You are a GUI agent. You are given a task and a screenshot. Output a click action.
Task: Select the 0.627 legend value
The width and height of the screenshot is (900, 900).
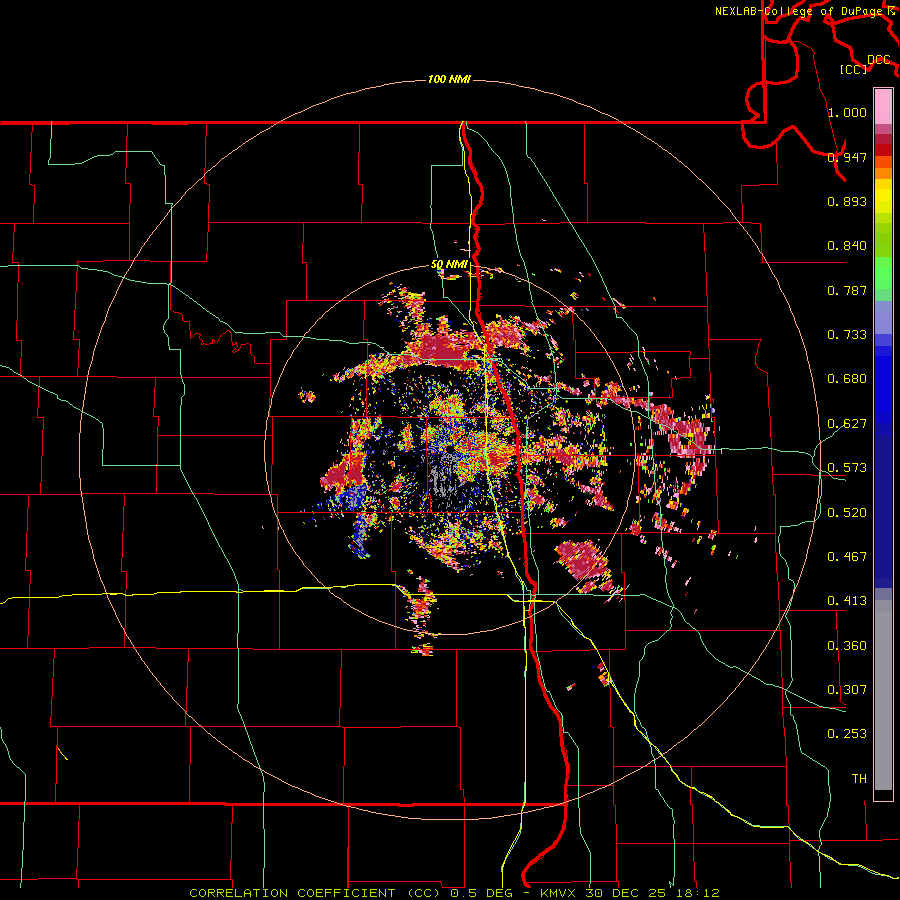coord(847,424)
